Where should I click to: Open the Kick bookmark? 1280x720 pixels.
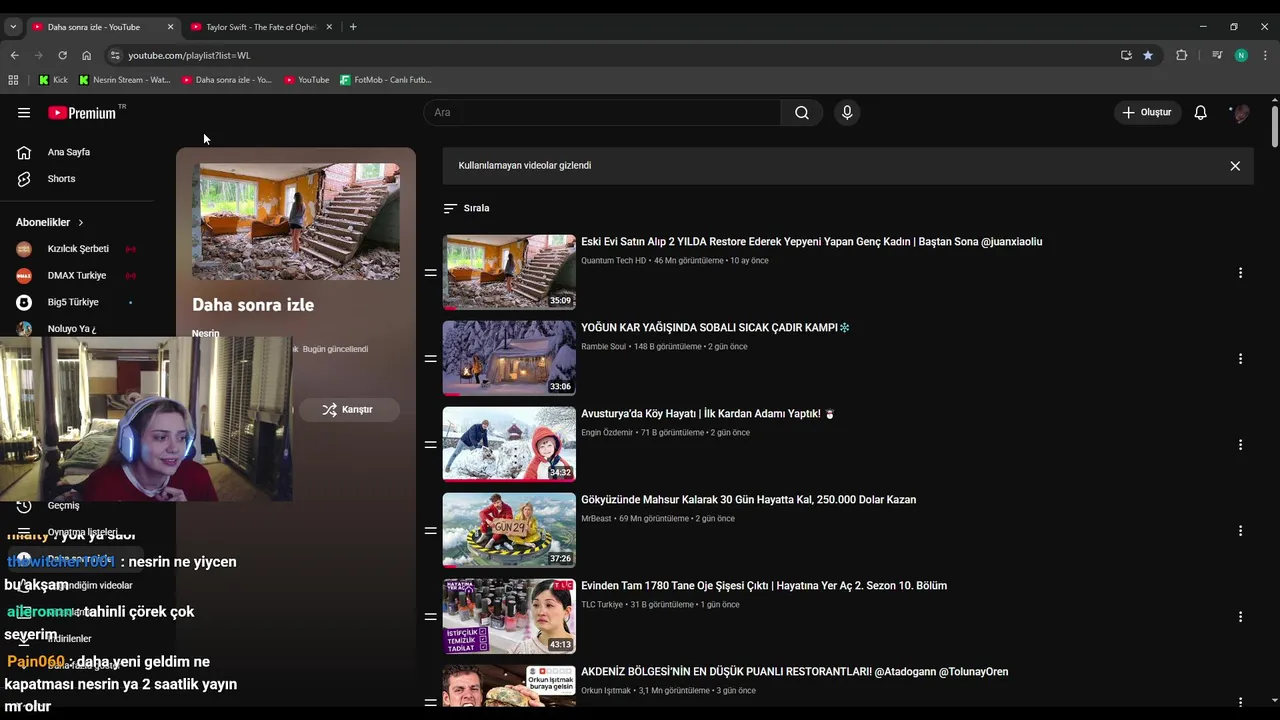53,80
